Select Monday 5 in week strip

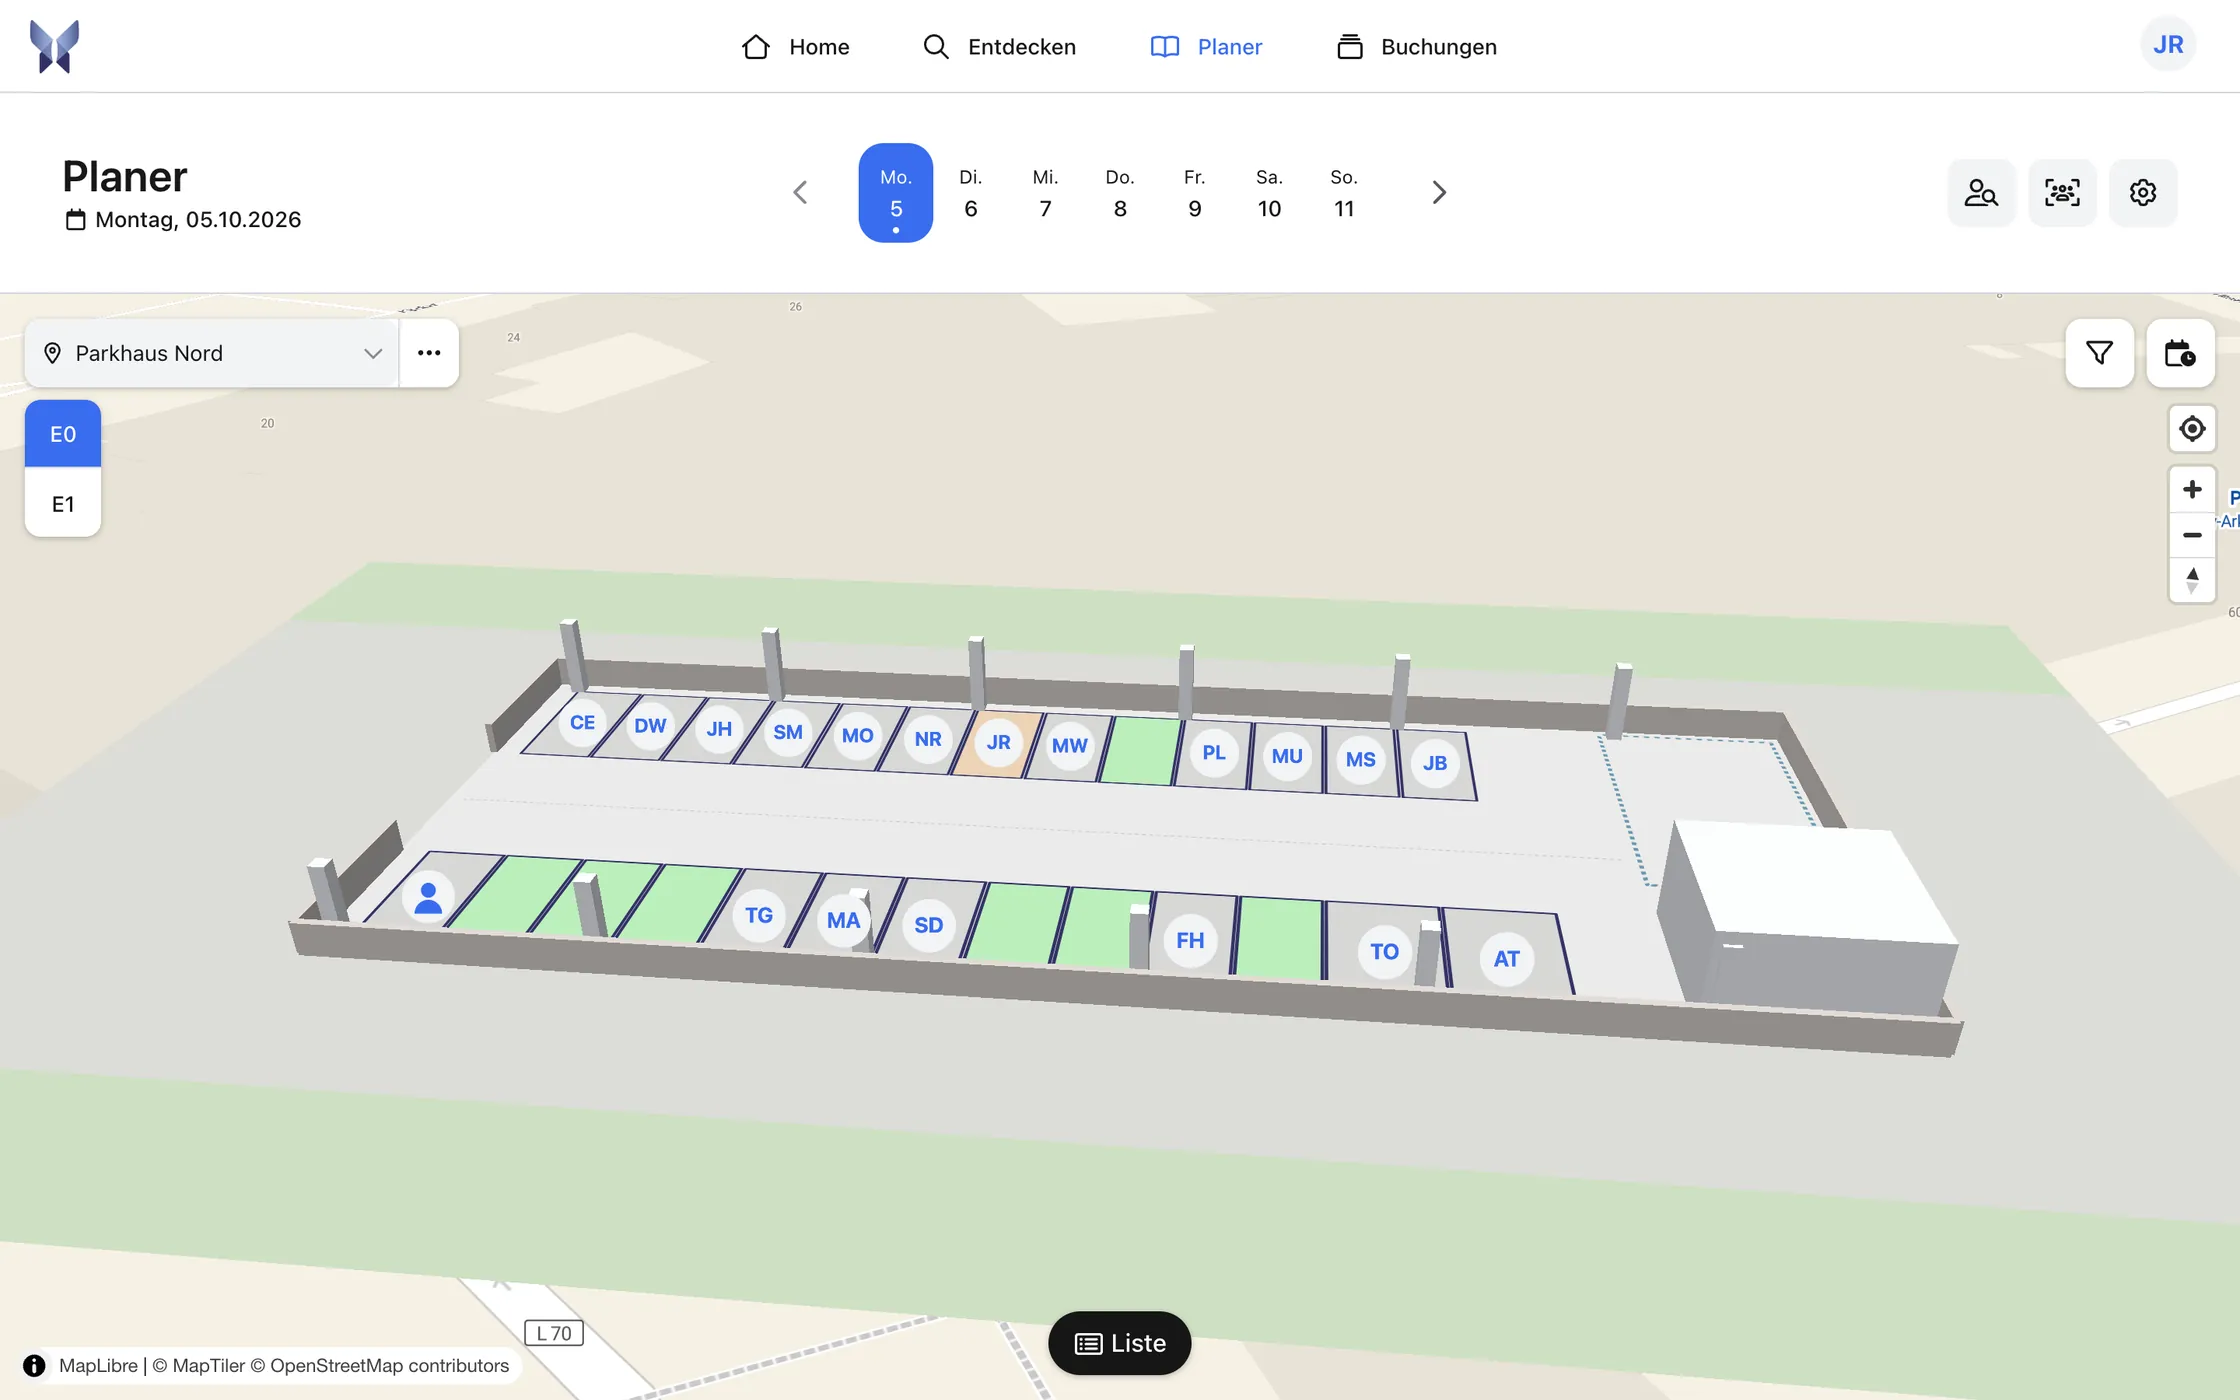point(896,192)
